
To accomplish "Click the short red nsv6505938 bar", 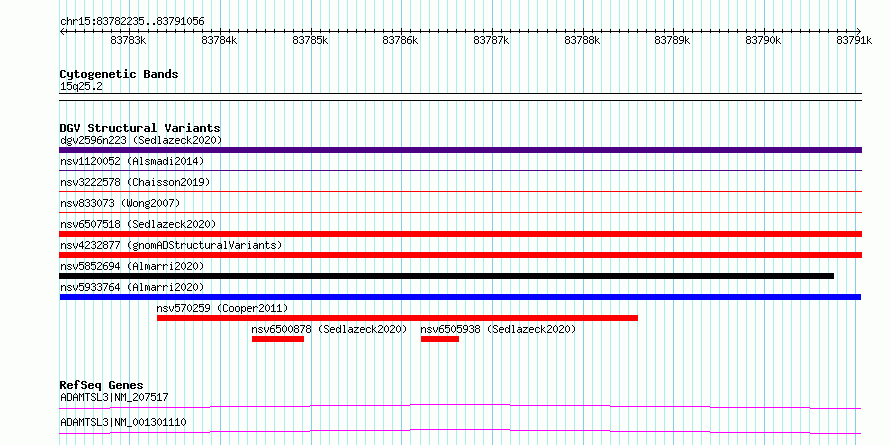I will [x=440, y=339].
